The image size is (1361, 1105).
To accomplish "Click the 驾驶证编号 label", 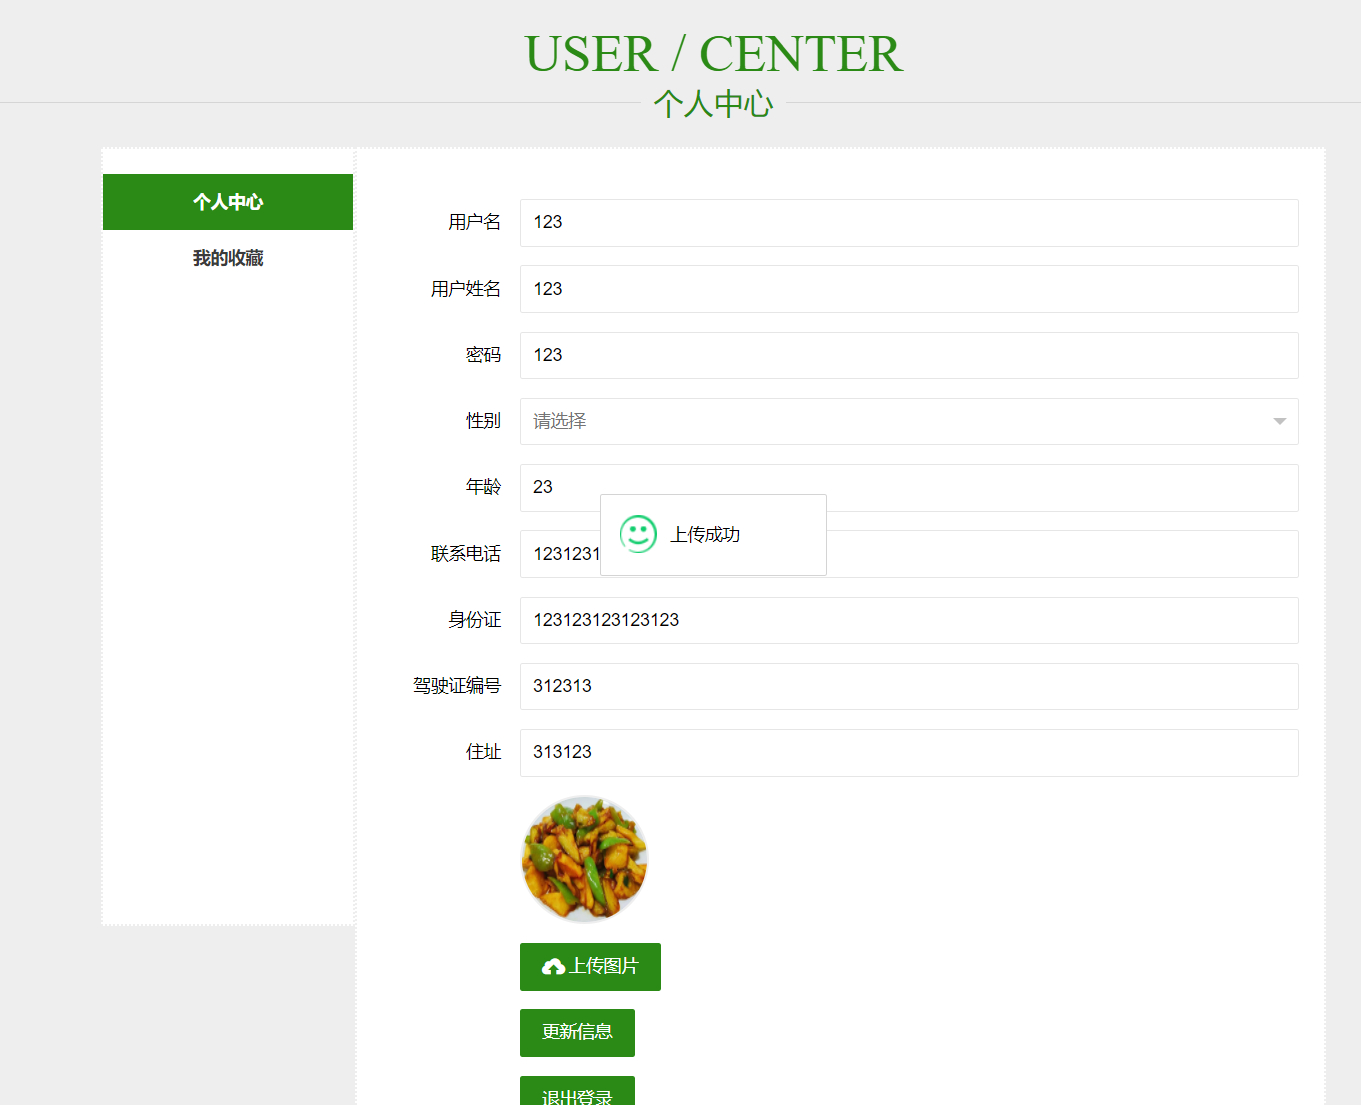I will click(457, 686).
